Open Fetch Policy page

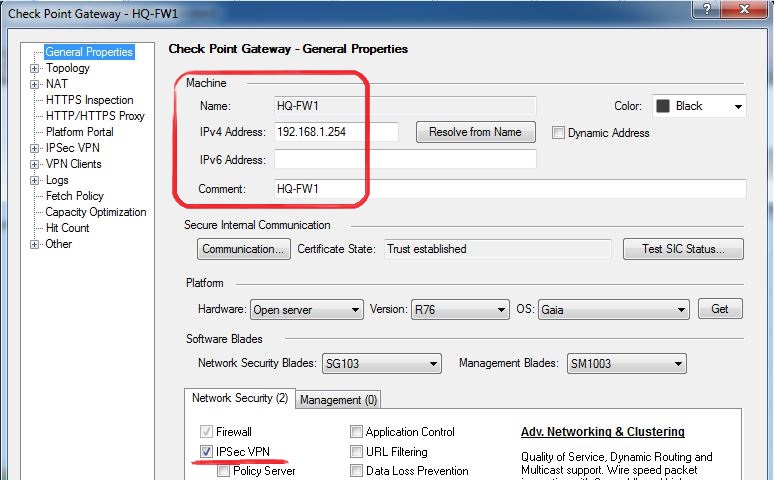tap(75, 196)
